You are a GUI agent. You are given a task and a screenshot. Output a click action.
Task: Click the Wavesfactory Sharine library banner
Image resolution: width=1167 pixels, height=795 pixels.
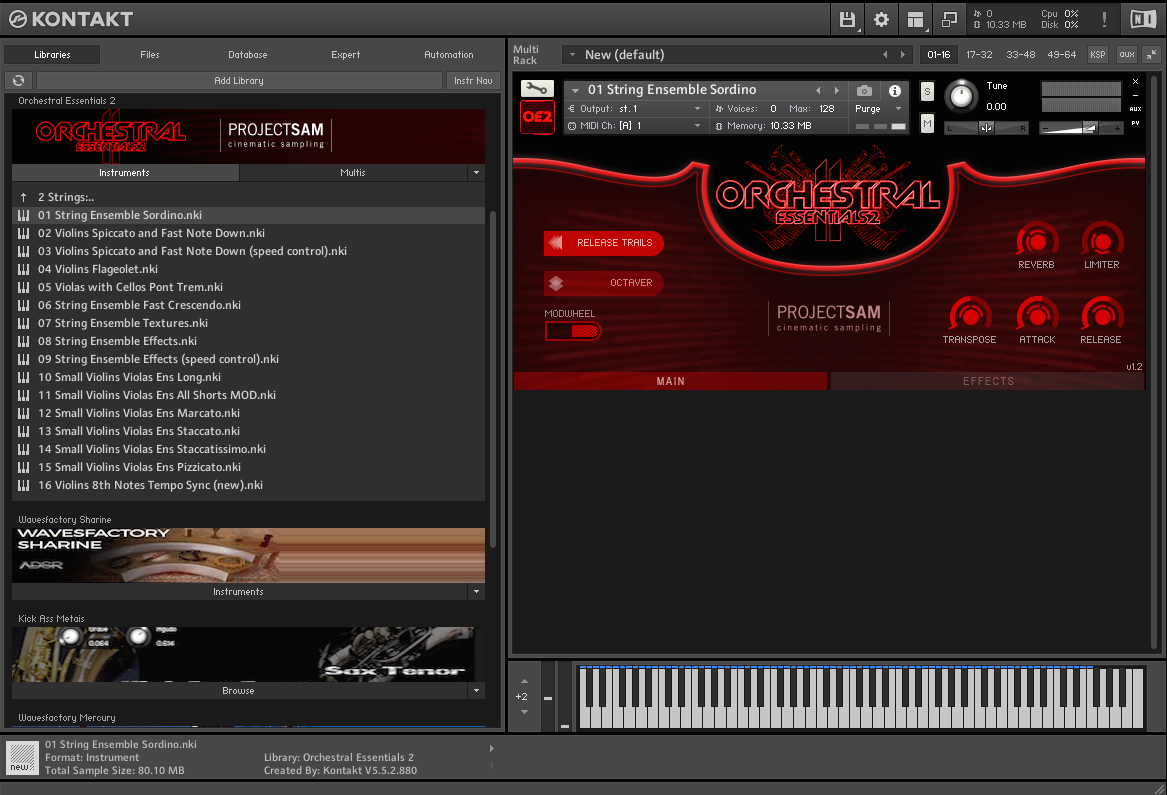(x=249, y=555)
